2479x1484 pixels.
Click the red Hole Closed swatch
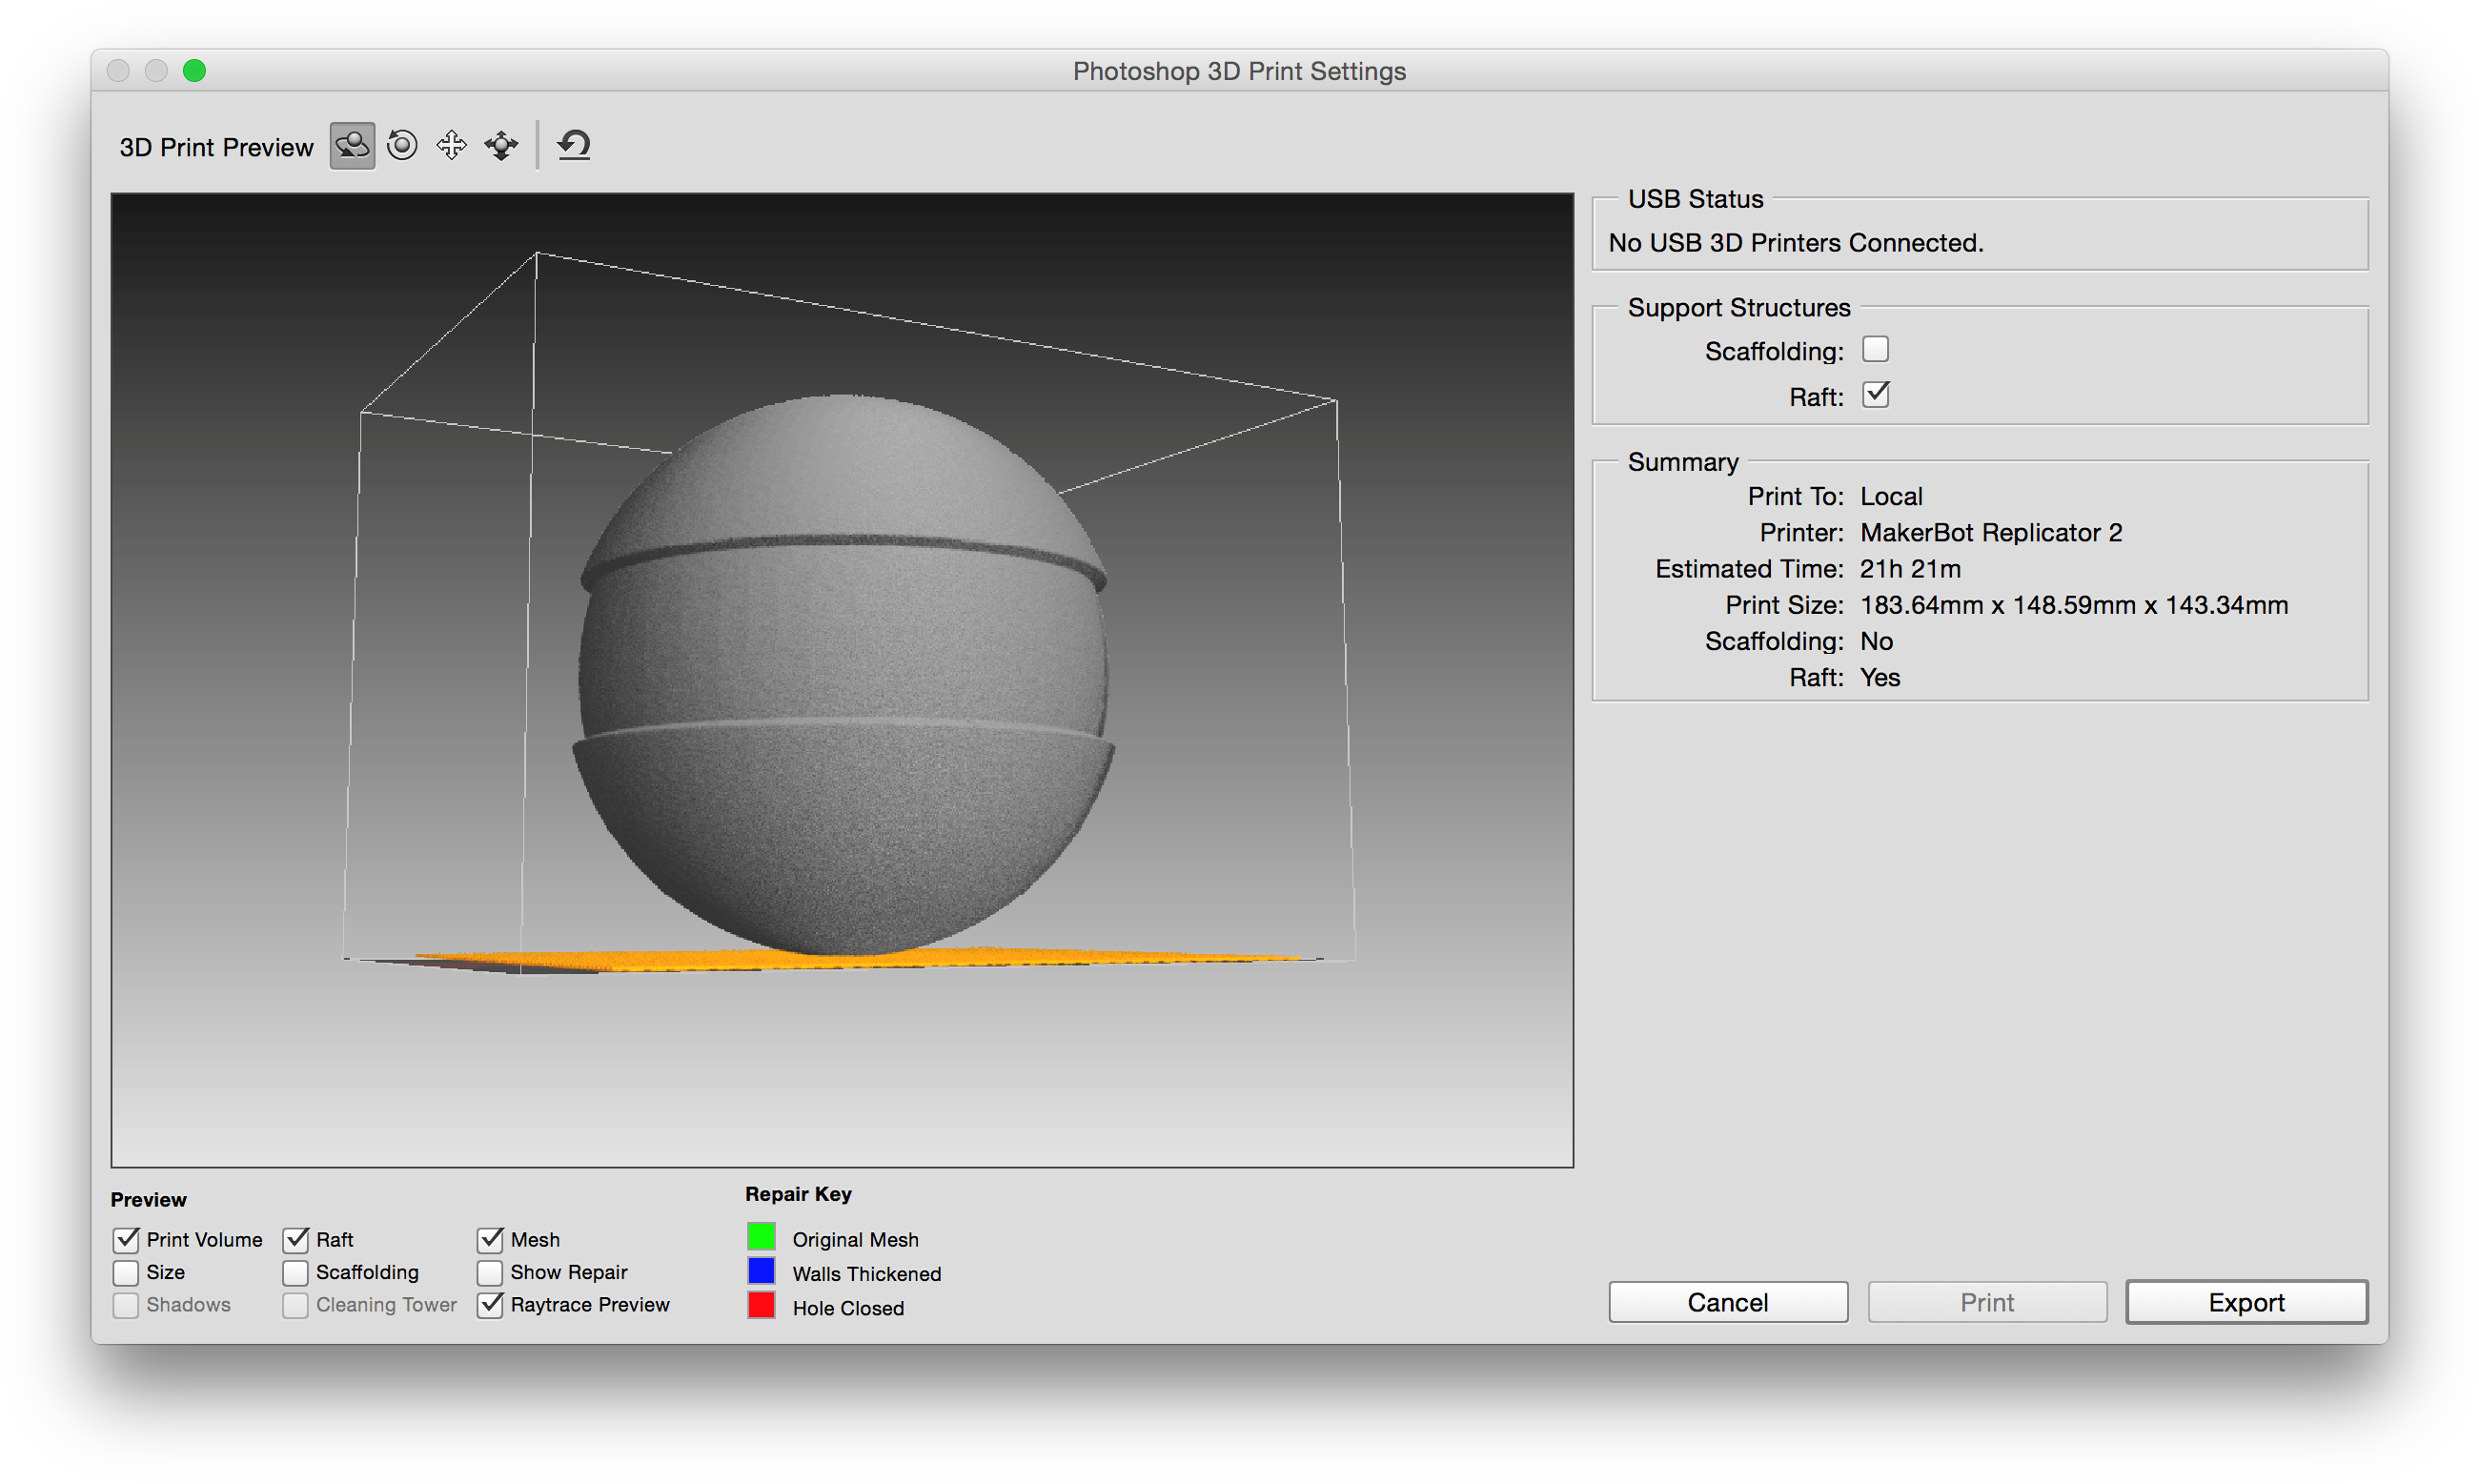tap(761, 1305)
